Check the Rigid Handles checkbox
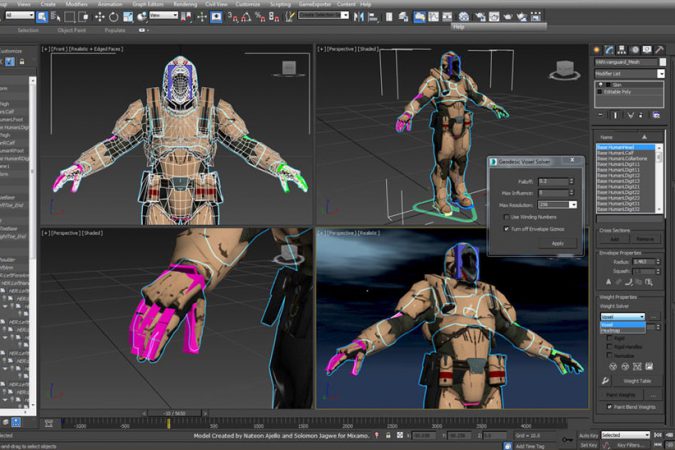The image size is (675, 450). (x=609, y=347)
